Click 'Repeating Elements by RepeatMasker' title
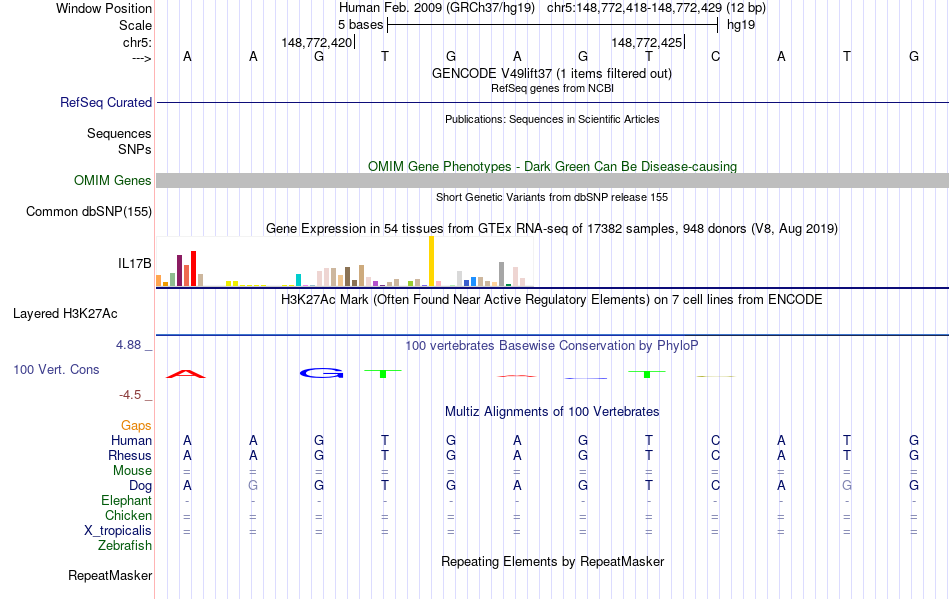Viewport: 950px width, 599px height. (553, 561)
